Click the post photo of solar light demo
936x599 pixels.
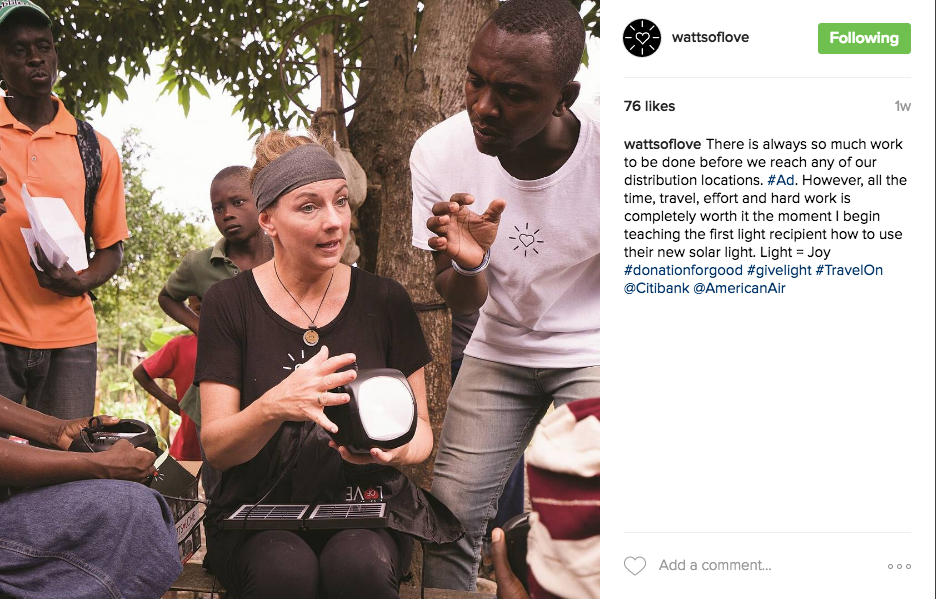tap(300, 299)
